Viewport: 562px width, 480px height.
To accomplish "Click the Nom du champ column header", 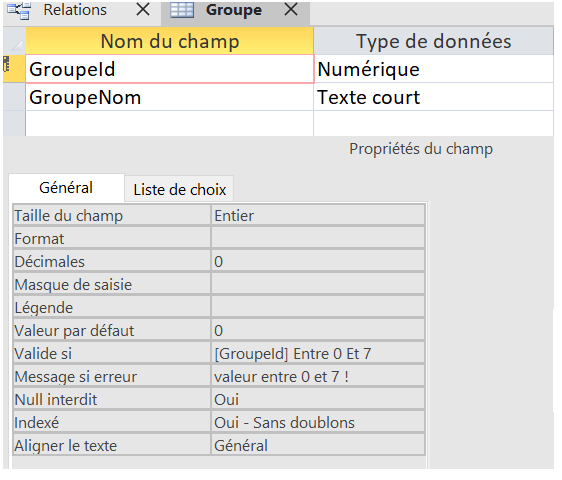I will coord(170,41).
